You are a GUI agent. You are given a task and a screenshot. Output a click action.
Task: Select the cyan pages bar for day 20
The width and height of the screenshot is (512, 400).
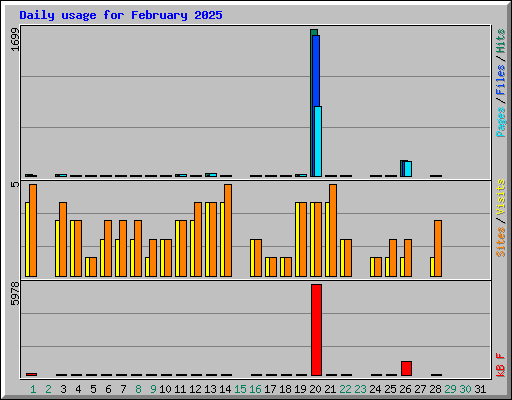pyautogui.click(x=318, y=141)
